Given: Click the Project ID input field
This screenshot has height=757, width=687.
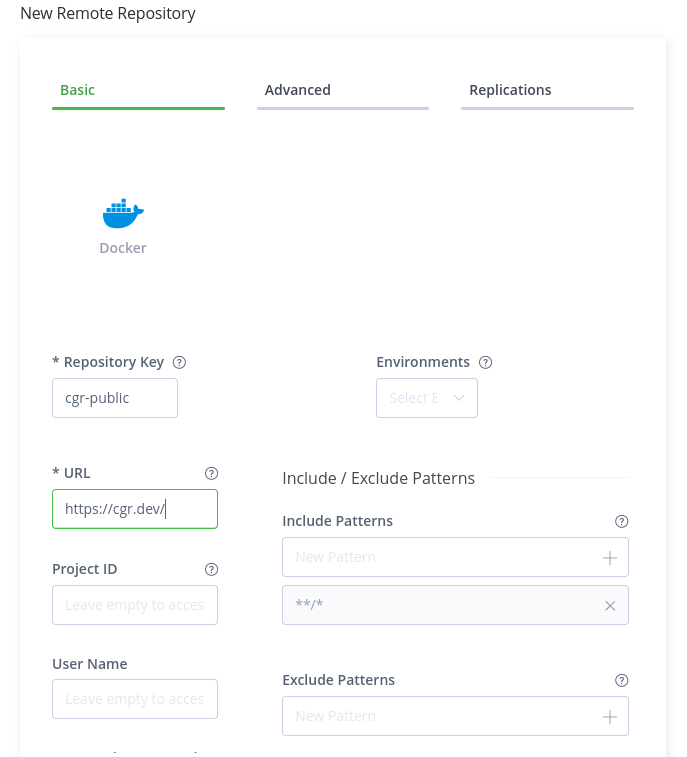Looking at the screenshot, I should point(135,605).
